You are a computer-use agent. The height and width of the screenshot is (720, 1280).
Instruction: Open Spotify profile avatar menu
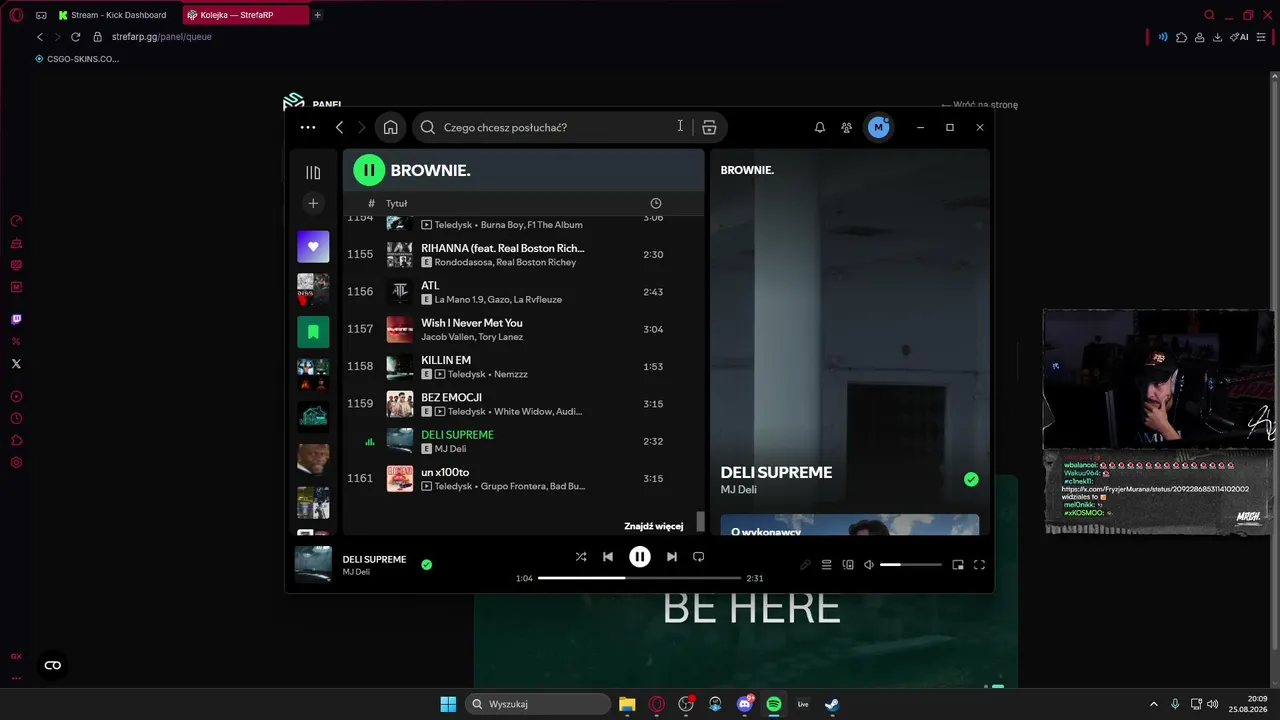[878, 127]
